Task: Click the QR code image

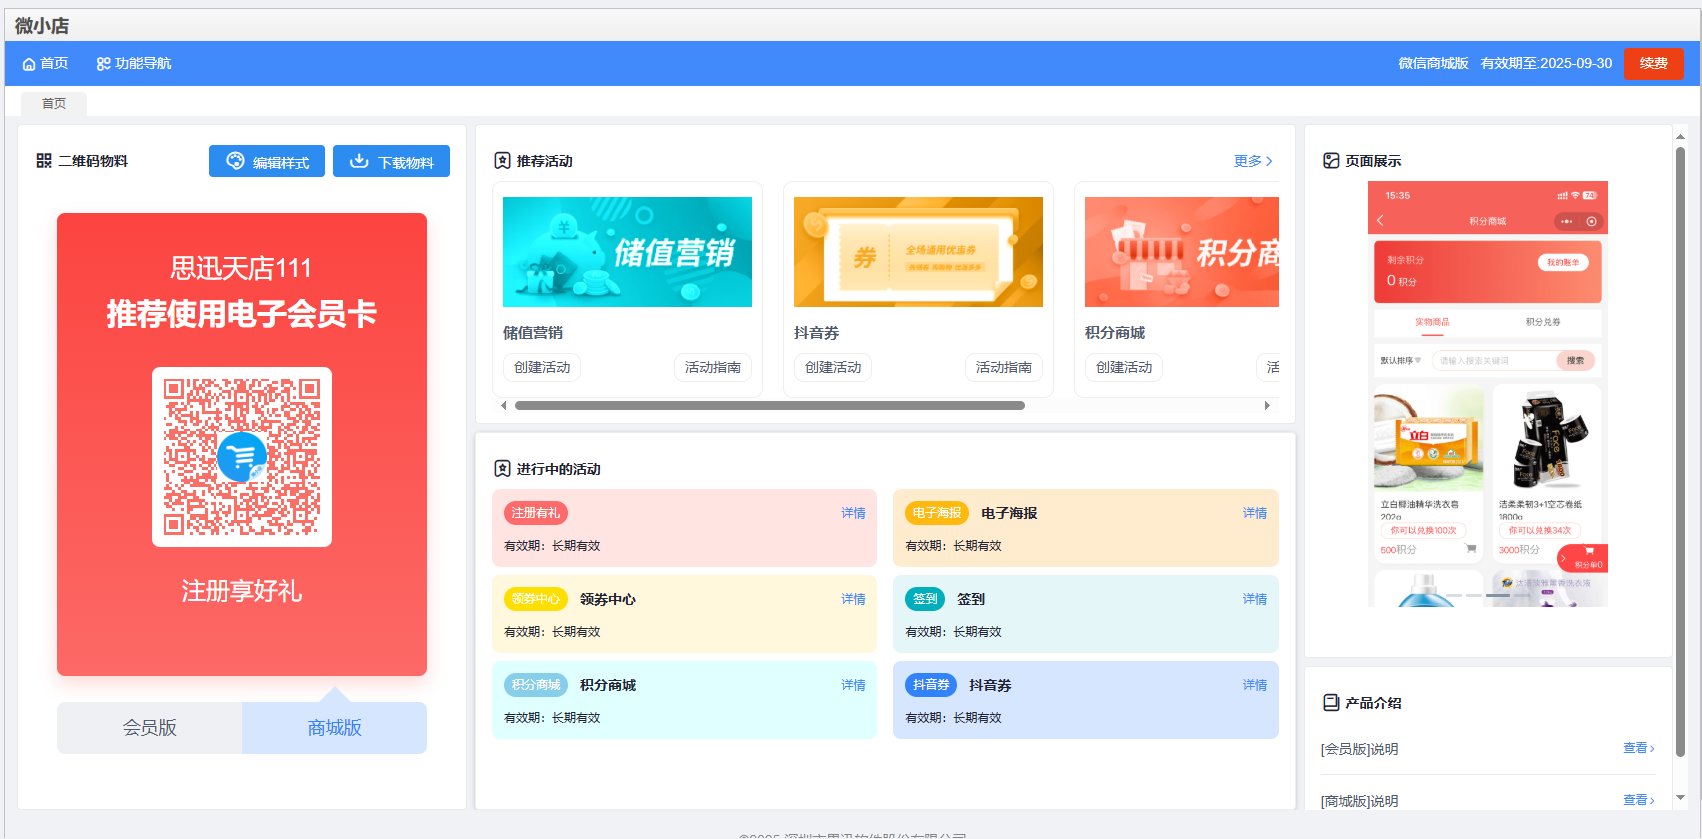Action: tap(242, 457)
